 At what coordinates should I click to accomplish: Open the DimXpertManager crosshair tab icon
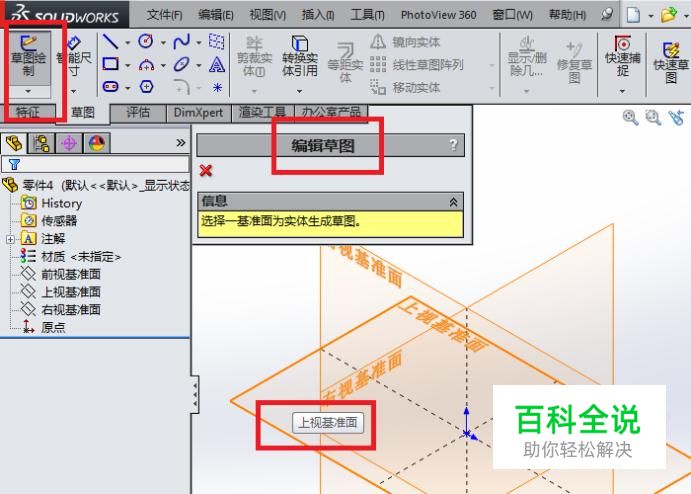coord(69,143)
